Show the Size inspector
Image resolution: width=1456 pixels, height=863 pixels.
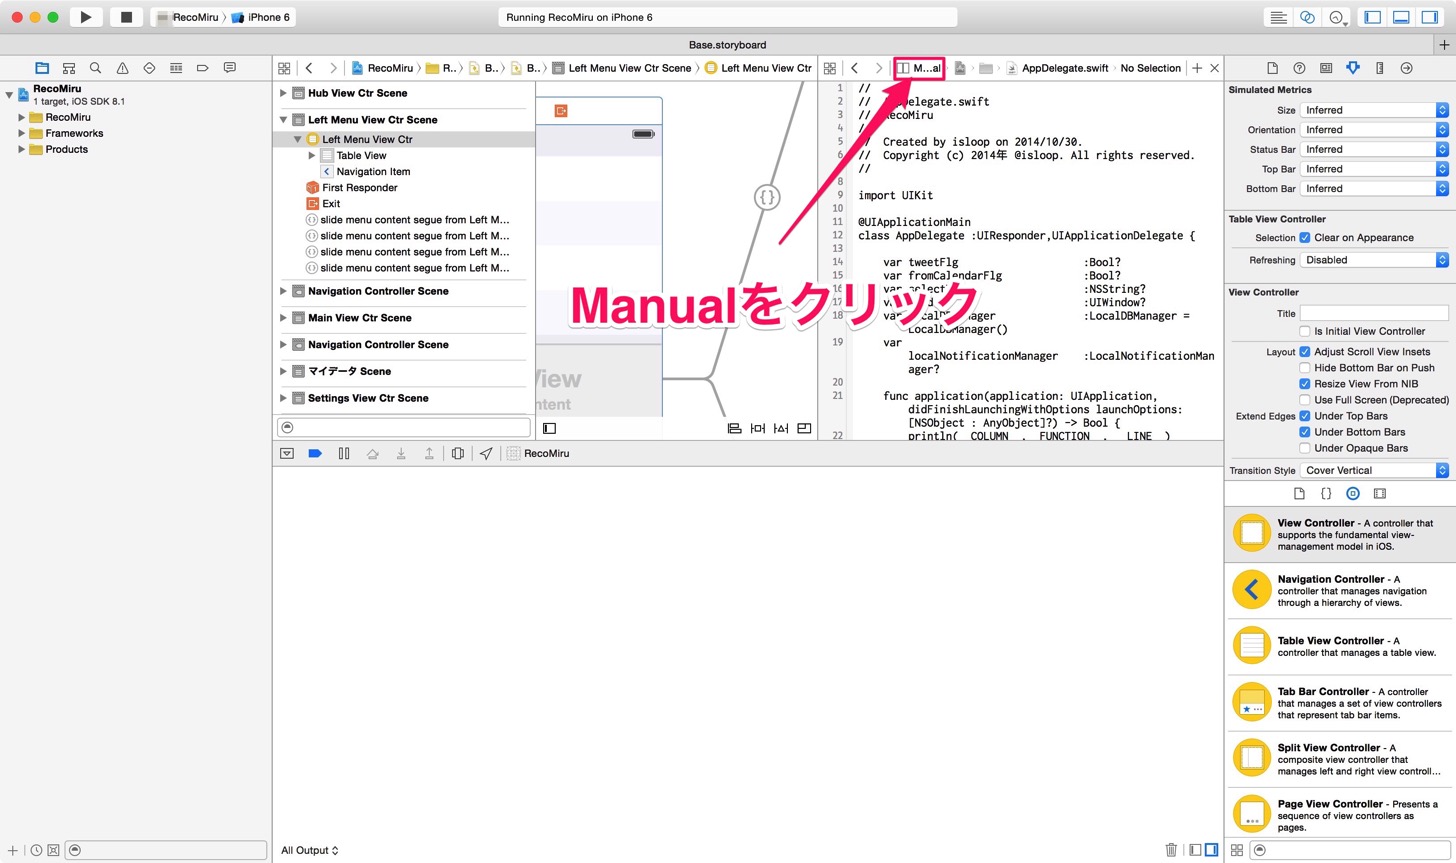1379,68
